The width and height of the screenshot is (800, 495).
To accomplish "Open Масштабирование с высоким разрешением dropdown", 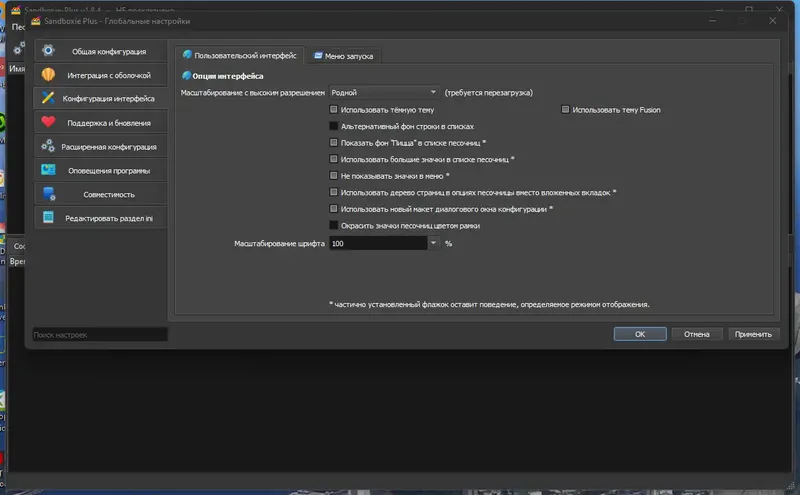I will [384, 92].
